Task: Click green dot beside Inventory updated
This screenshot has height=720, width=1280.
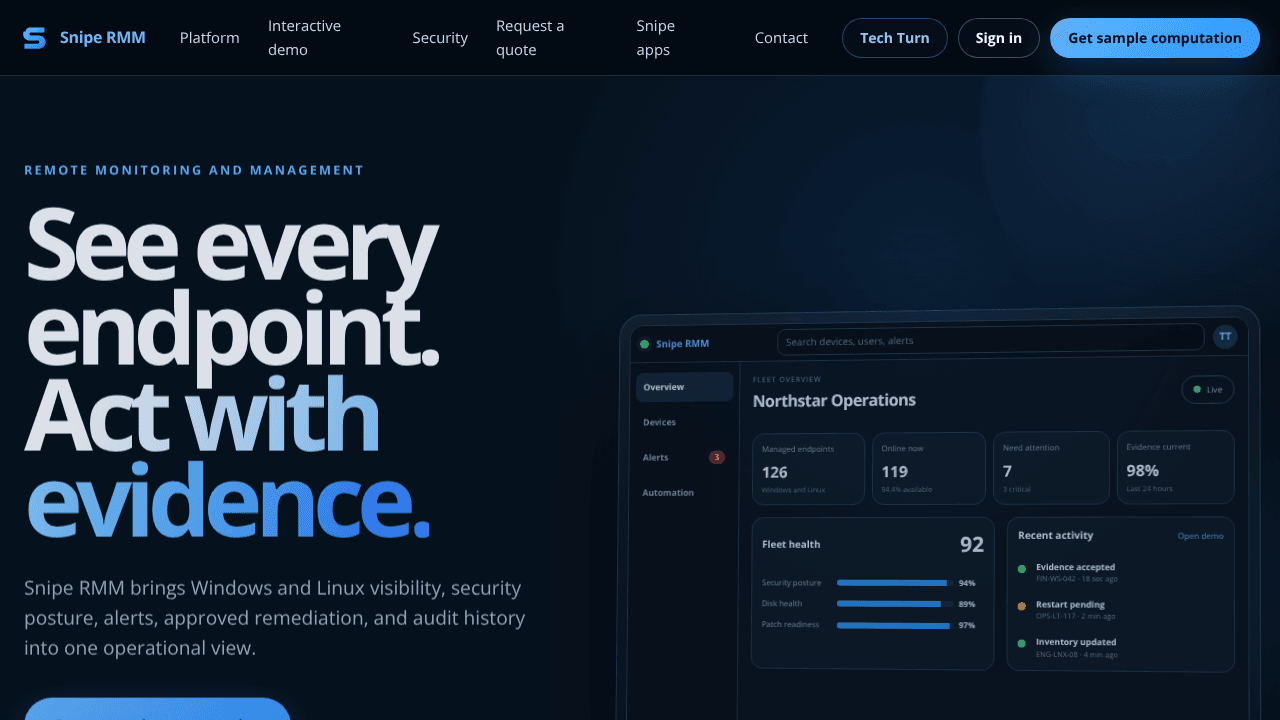Action: pyautogui.click(x=1021, y=644)
